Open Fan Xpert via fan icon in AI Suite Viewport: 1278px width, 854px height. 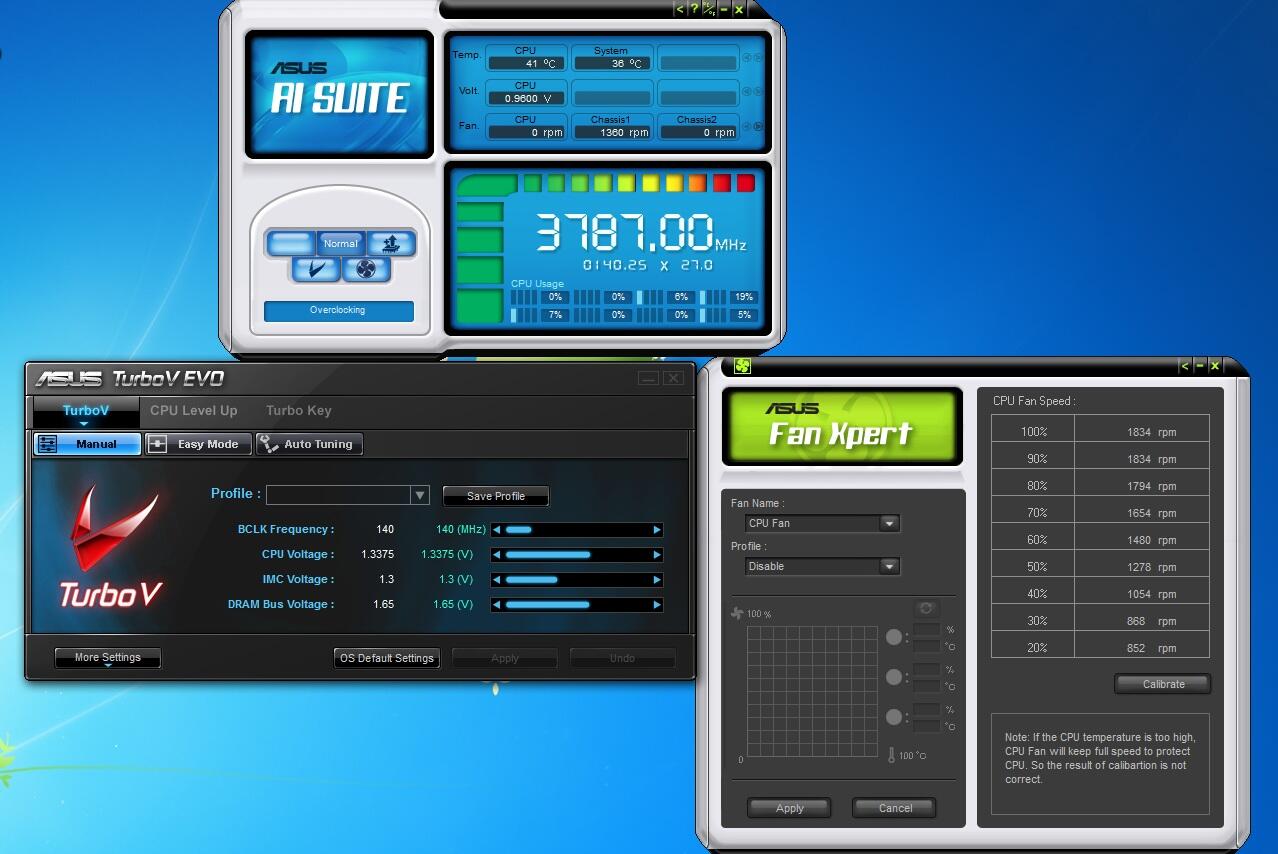[x=366, y=269]
